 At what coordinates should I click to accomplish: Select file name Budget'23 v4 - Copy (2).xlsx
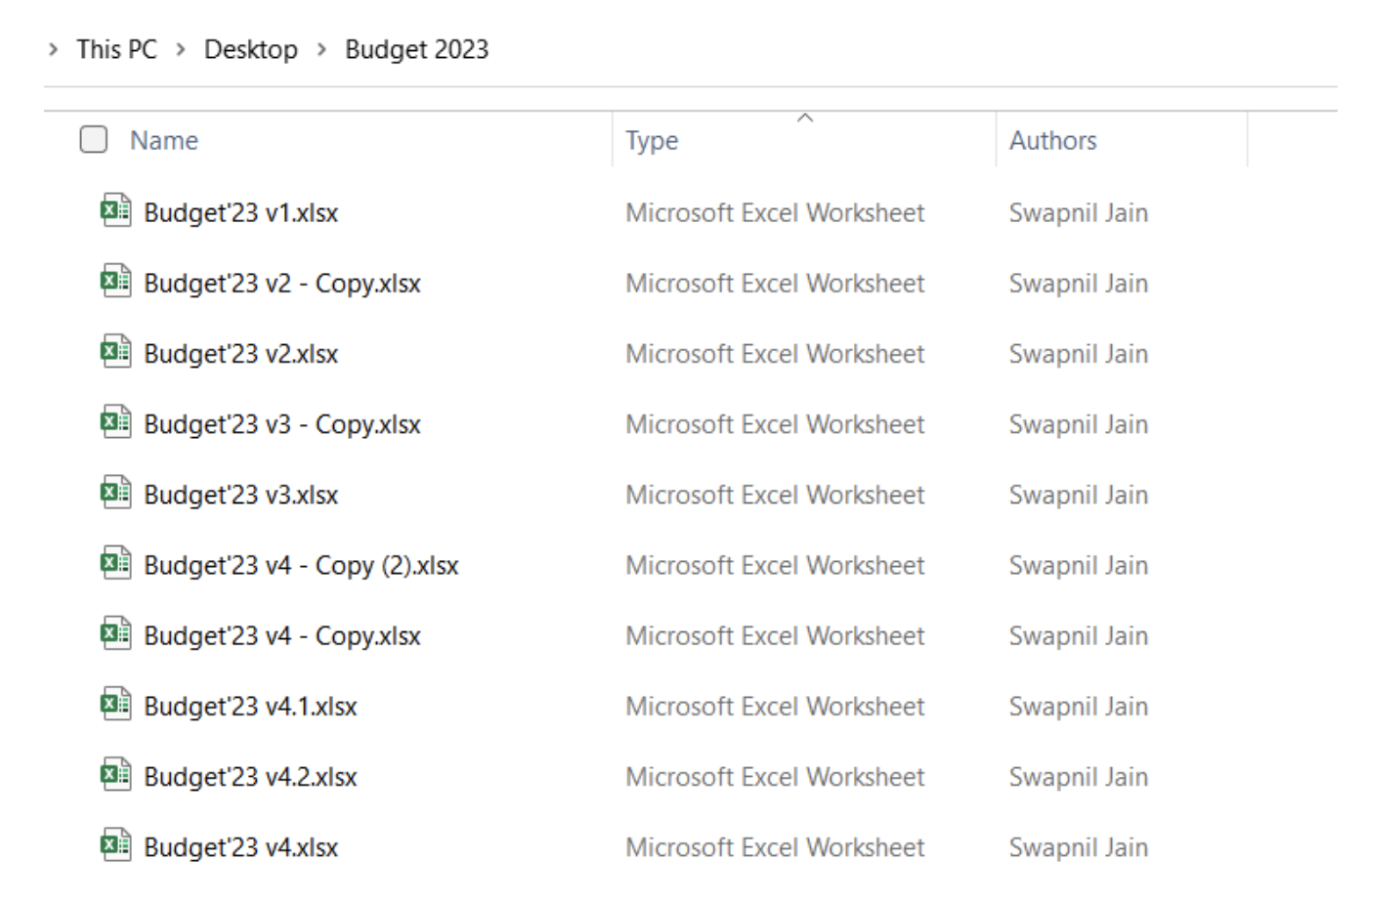coord(301,566)
